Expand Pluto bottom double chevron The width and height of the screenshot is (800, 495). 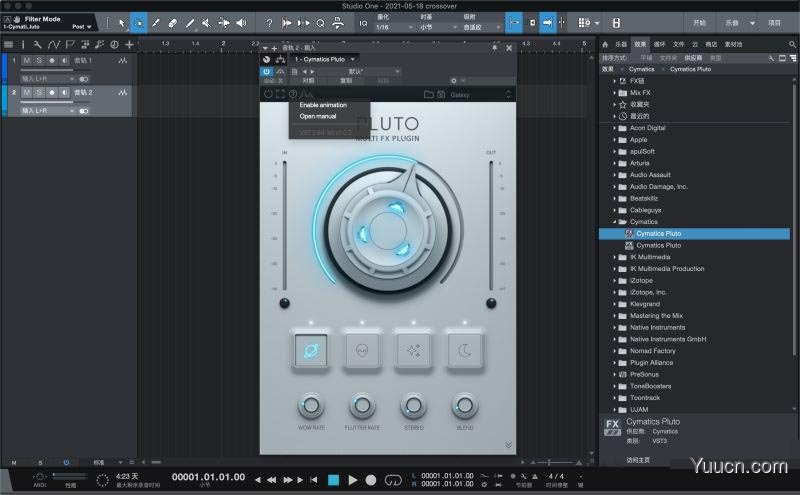pos(508,445)
